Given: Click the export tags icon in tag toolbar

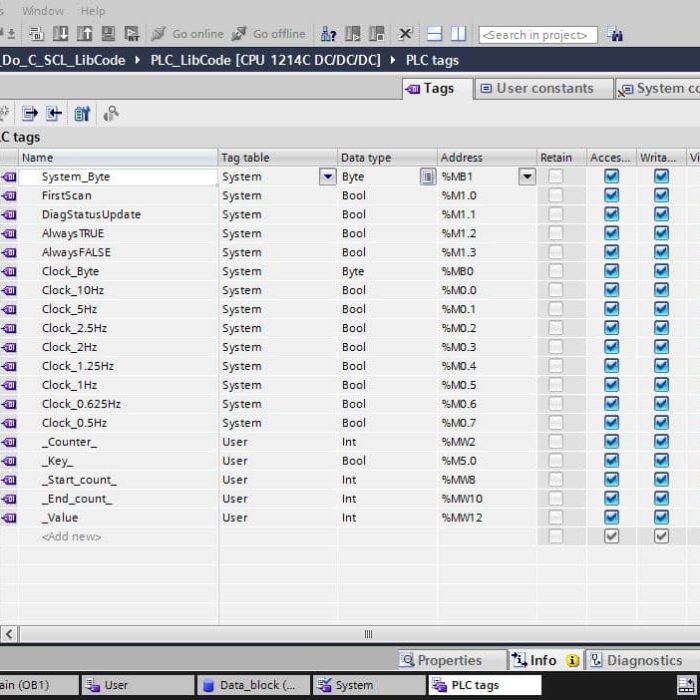Looking at the screenshot, I should [x=30, y=114].
